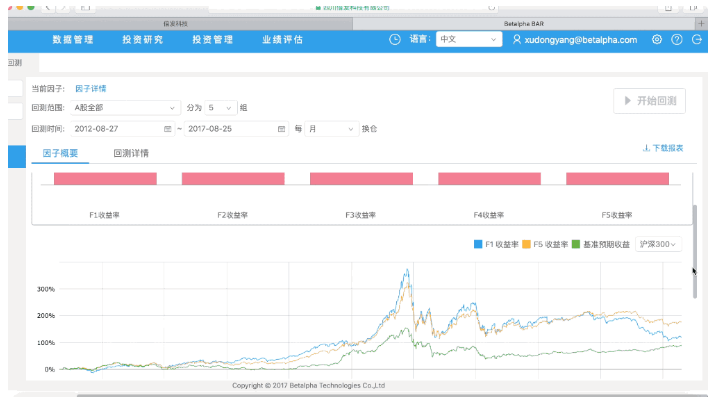Open the 业绩评估 menu
The height and width of the screenshot is (397, 716).
283,40
